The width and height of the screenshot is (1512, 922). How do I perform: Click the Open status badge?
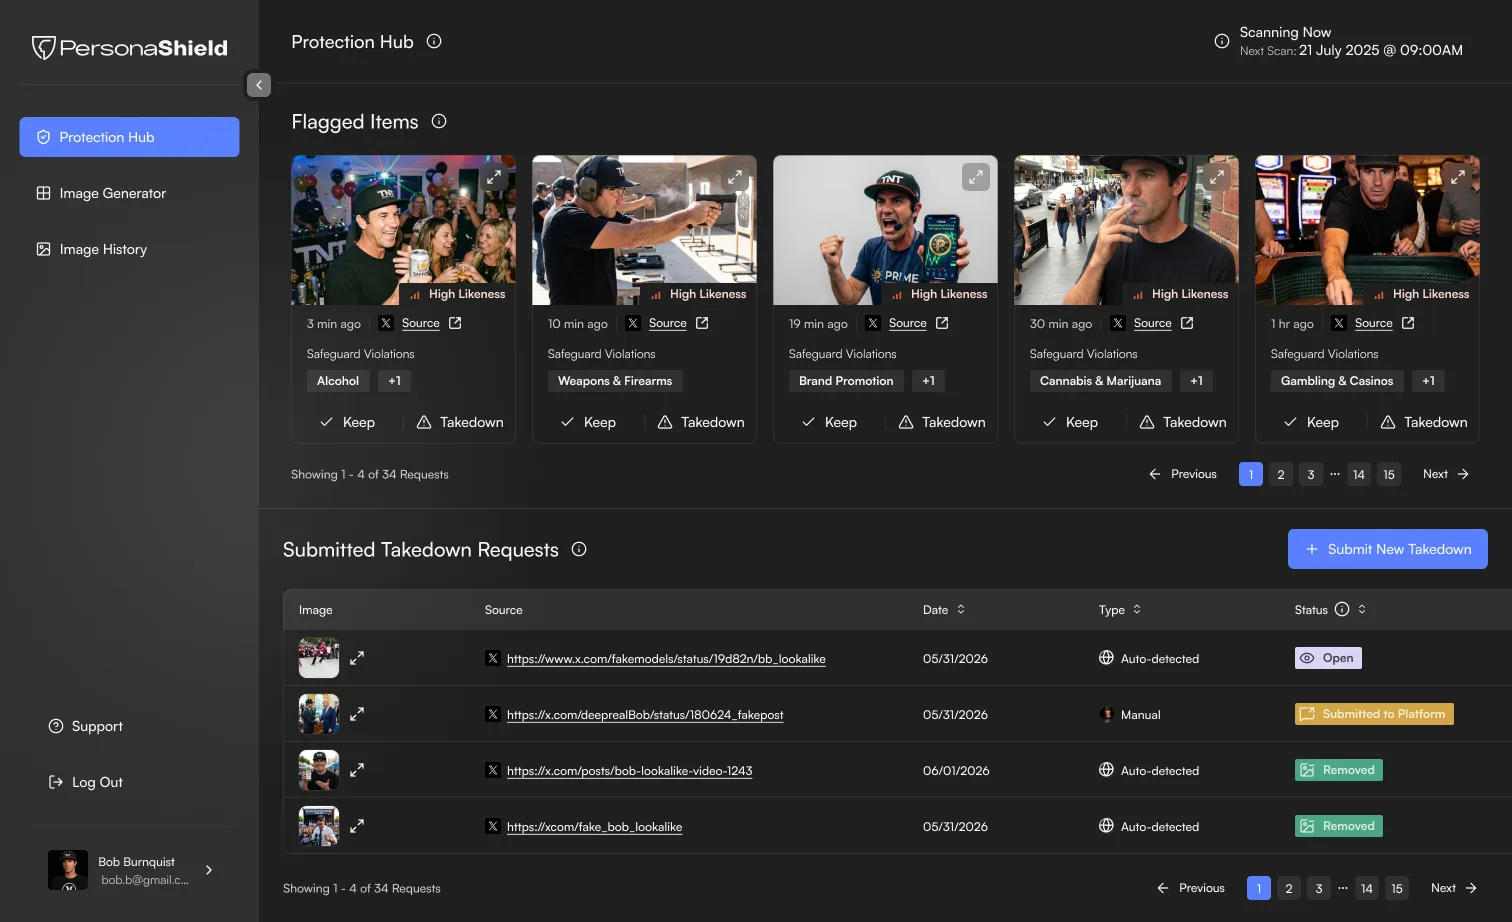click(x=1328, y=658)
